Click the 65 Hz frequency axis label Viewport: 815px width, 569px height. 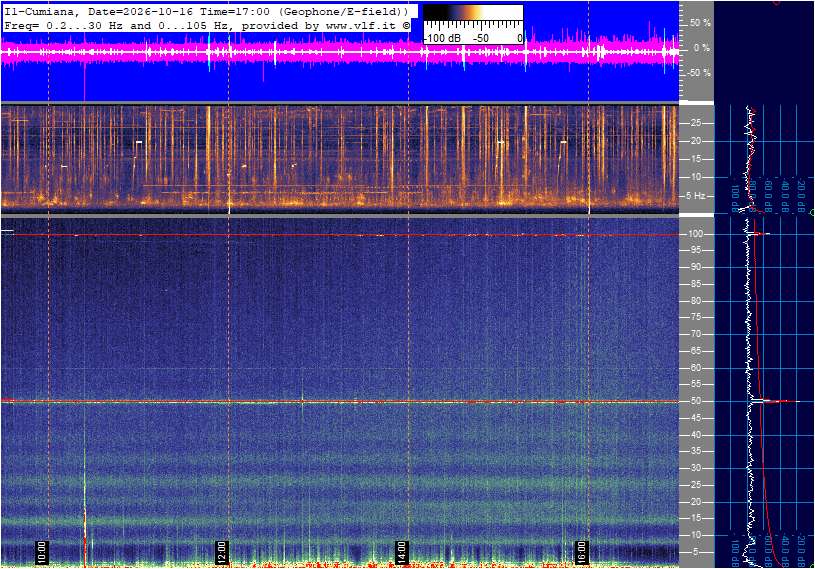pos(695,351)
